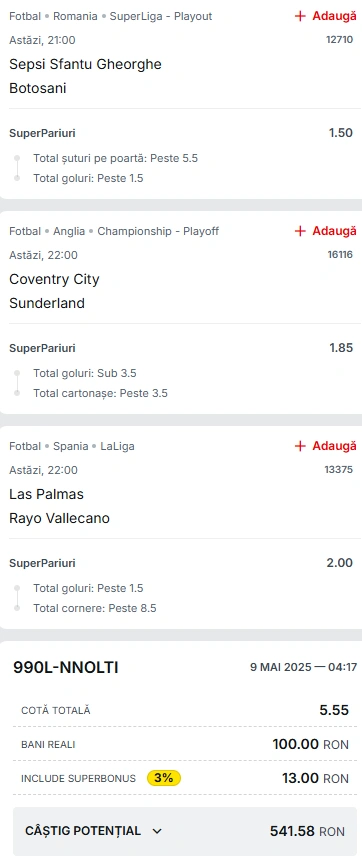Click the plus icon beside Romania SuperLiga Playout

300,16
